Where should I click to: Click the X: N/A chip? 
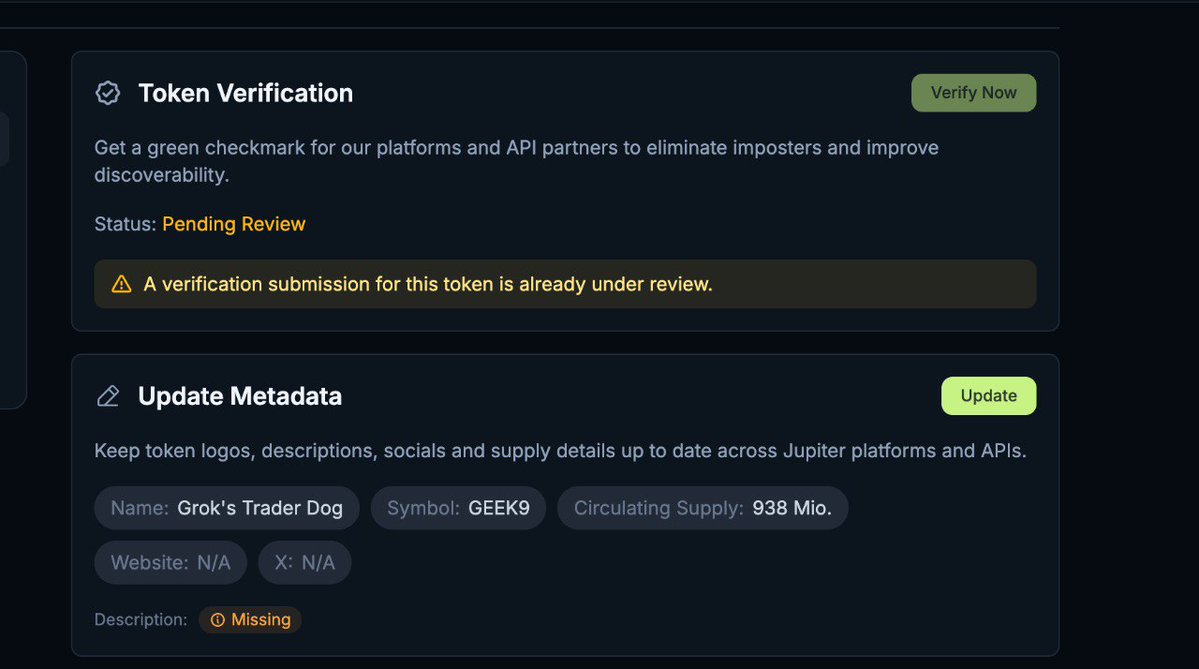tap(304, 563)
